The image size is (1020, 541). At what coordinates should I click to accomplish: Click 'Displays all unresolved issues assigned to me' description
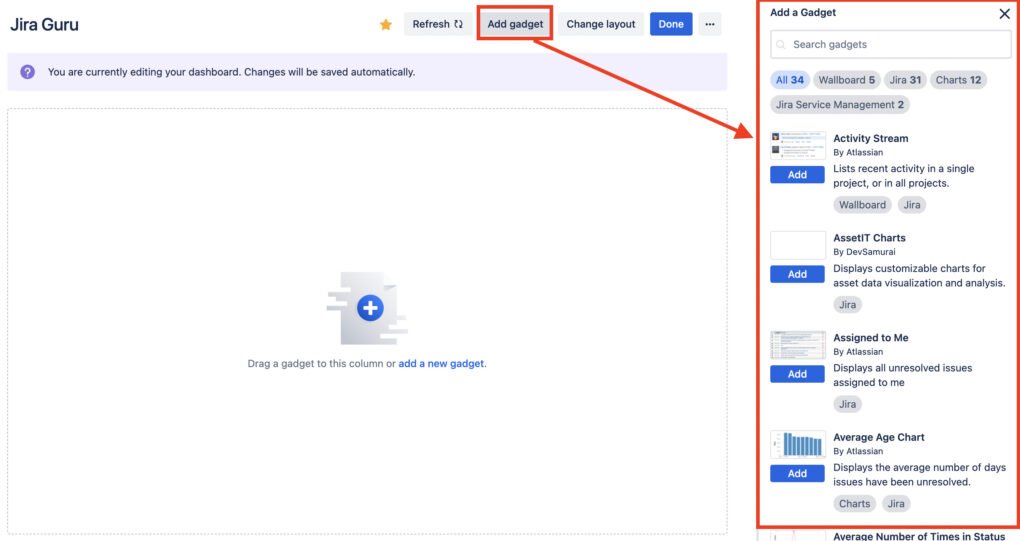902,375
